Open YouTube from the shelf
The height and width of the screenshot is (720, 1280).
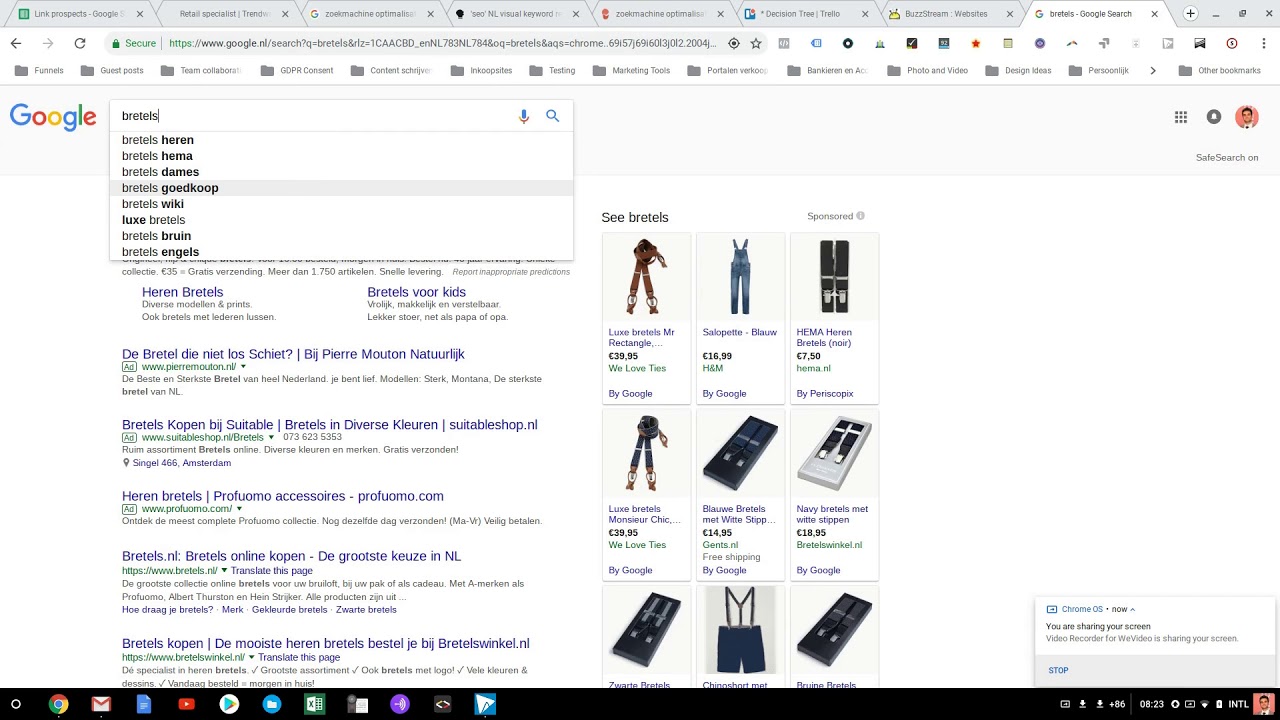click(x=186, y=704)
